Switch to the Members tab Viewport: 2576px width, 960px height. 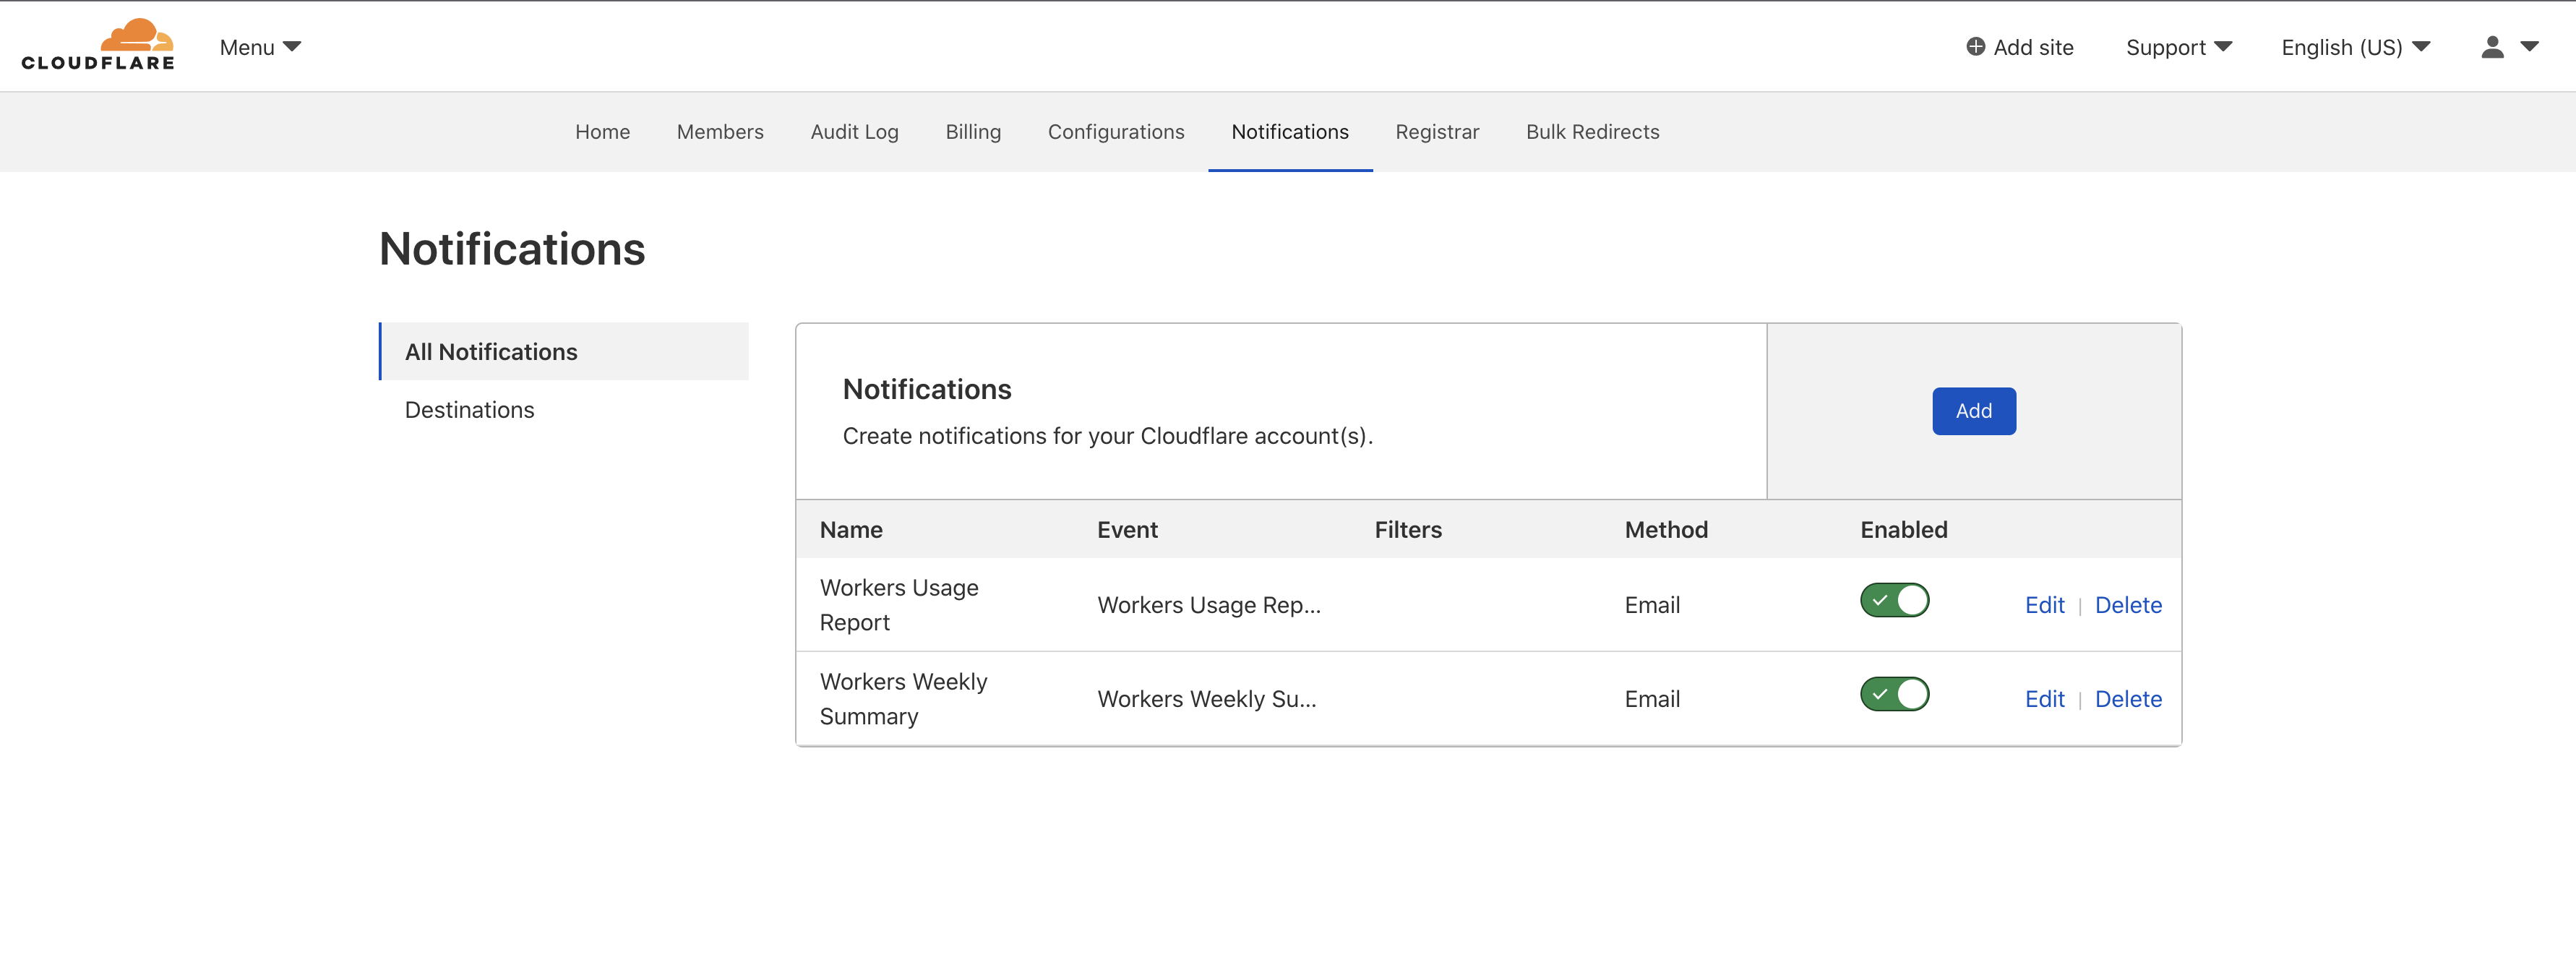pyautogui.click(x=720, y=131)
